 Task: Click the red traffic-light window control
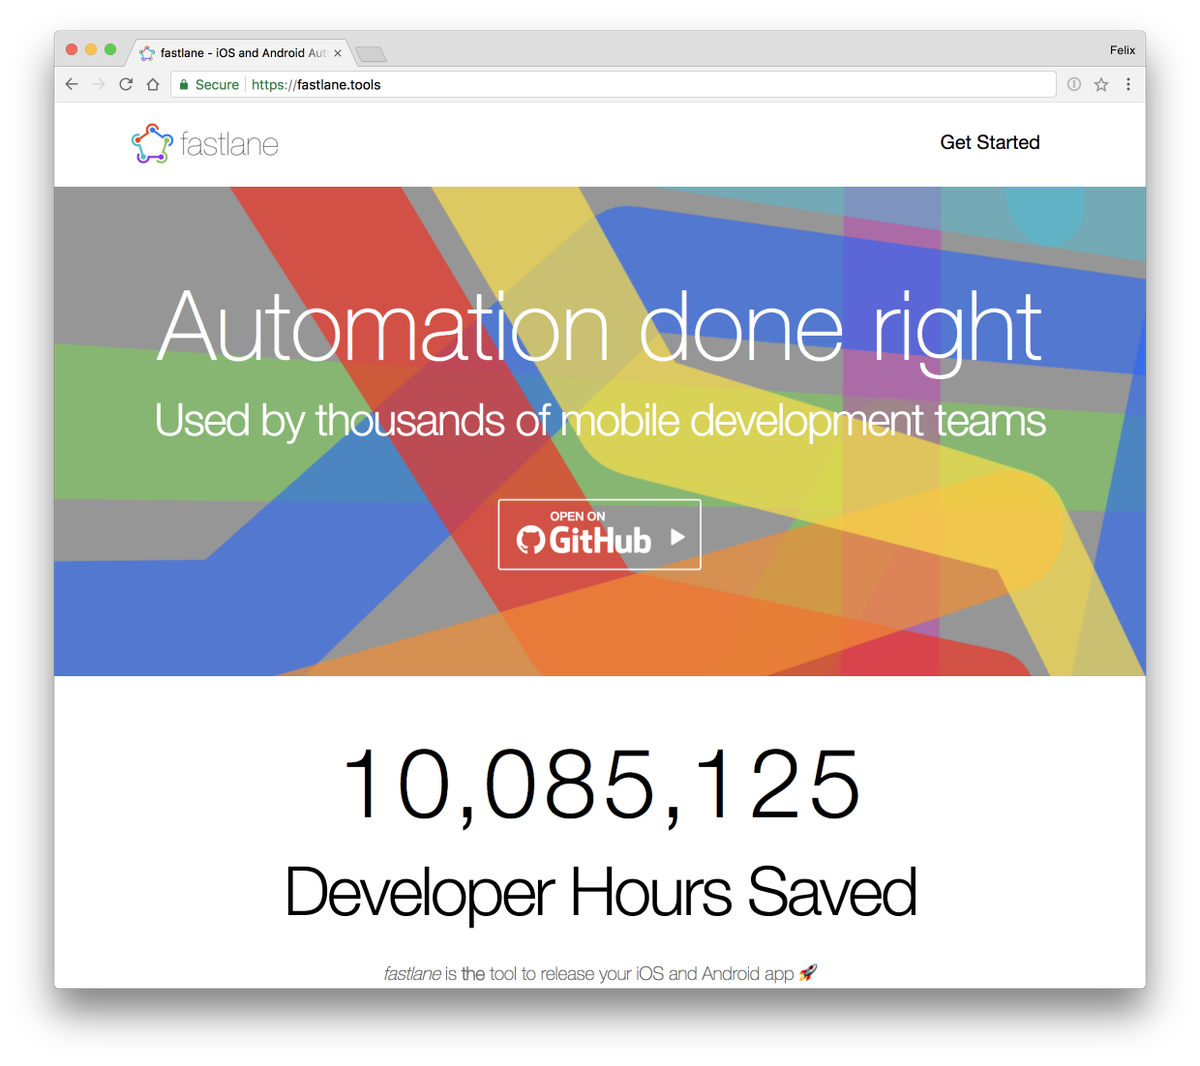70,47
